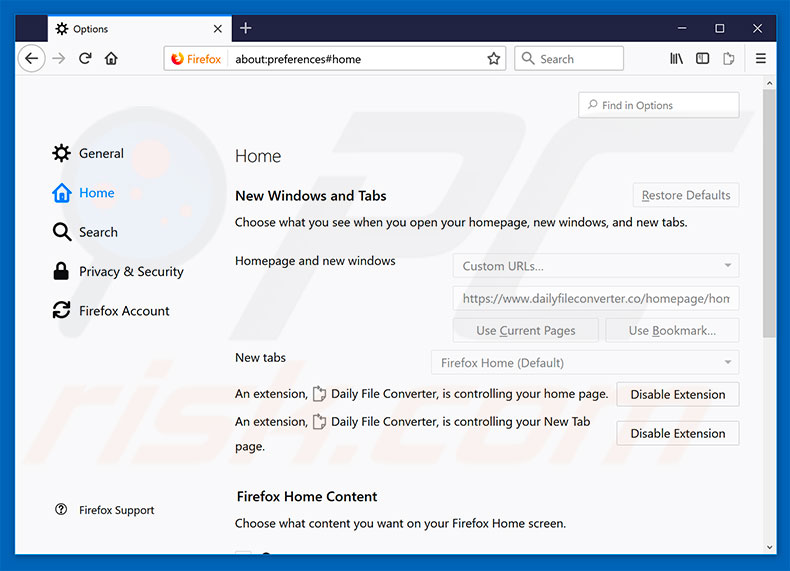The width and height of the screenshot is (790, 571).
Task: Click the forward arrow navigation button
Action: pyautogui.click(x=59, y=58)
